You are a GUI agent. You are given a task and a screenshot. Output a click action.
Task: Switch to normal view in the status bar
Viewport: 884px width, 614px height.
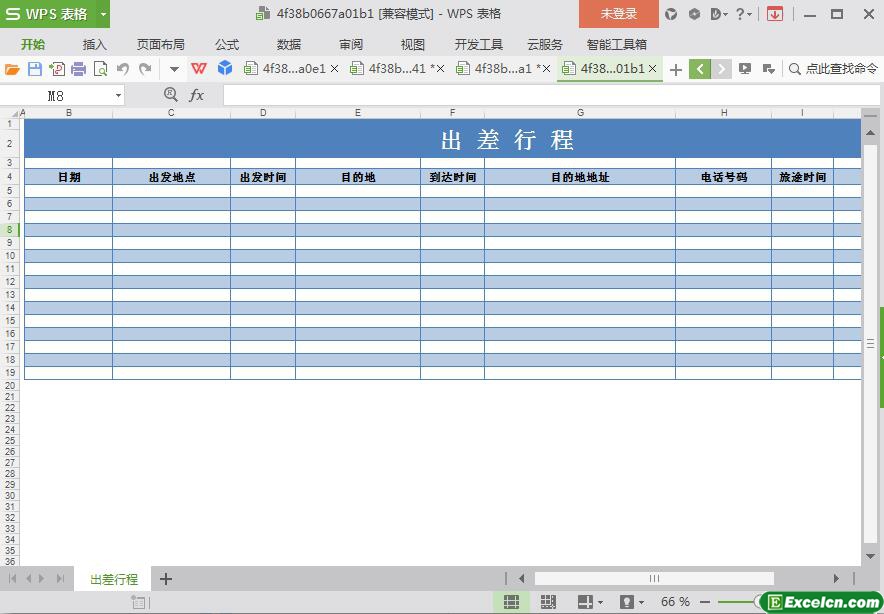[x=511, y=602]
